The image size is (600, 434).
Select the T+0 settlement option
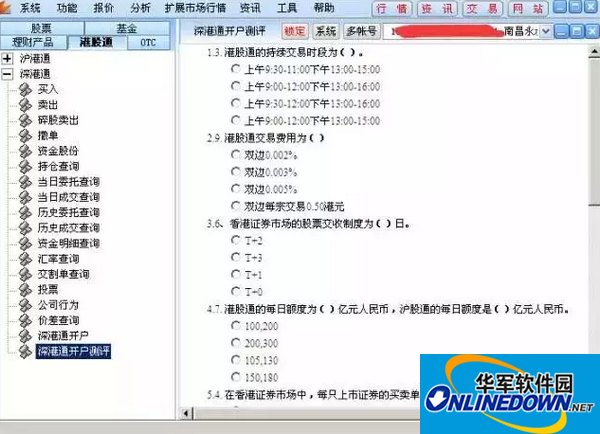tap(236, 291)
